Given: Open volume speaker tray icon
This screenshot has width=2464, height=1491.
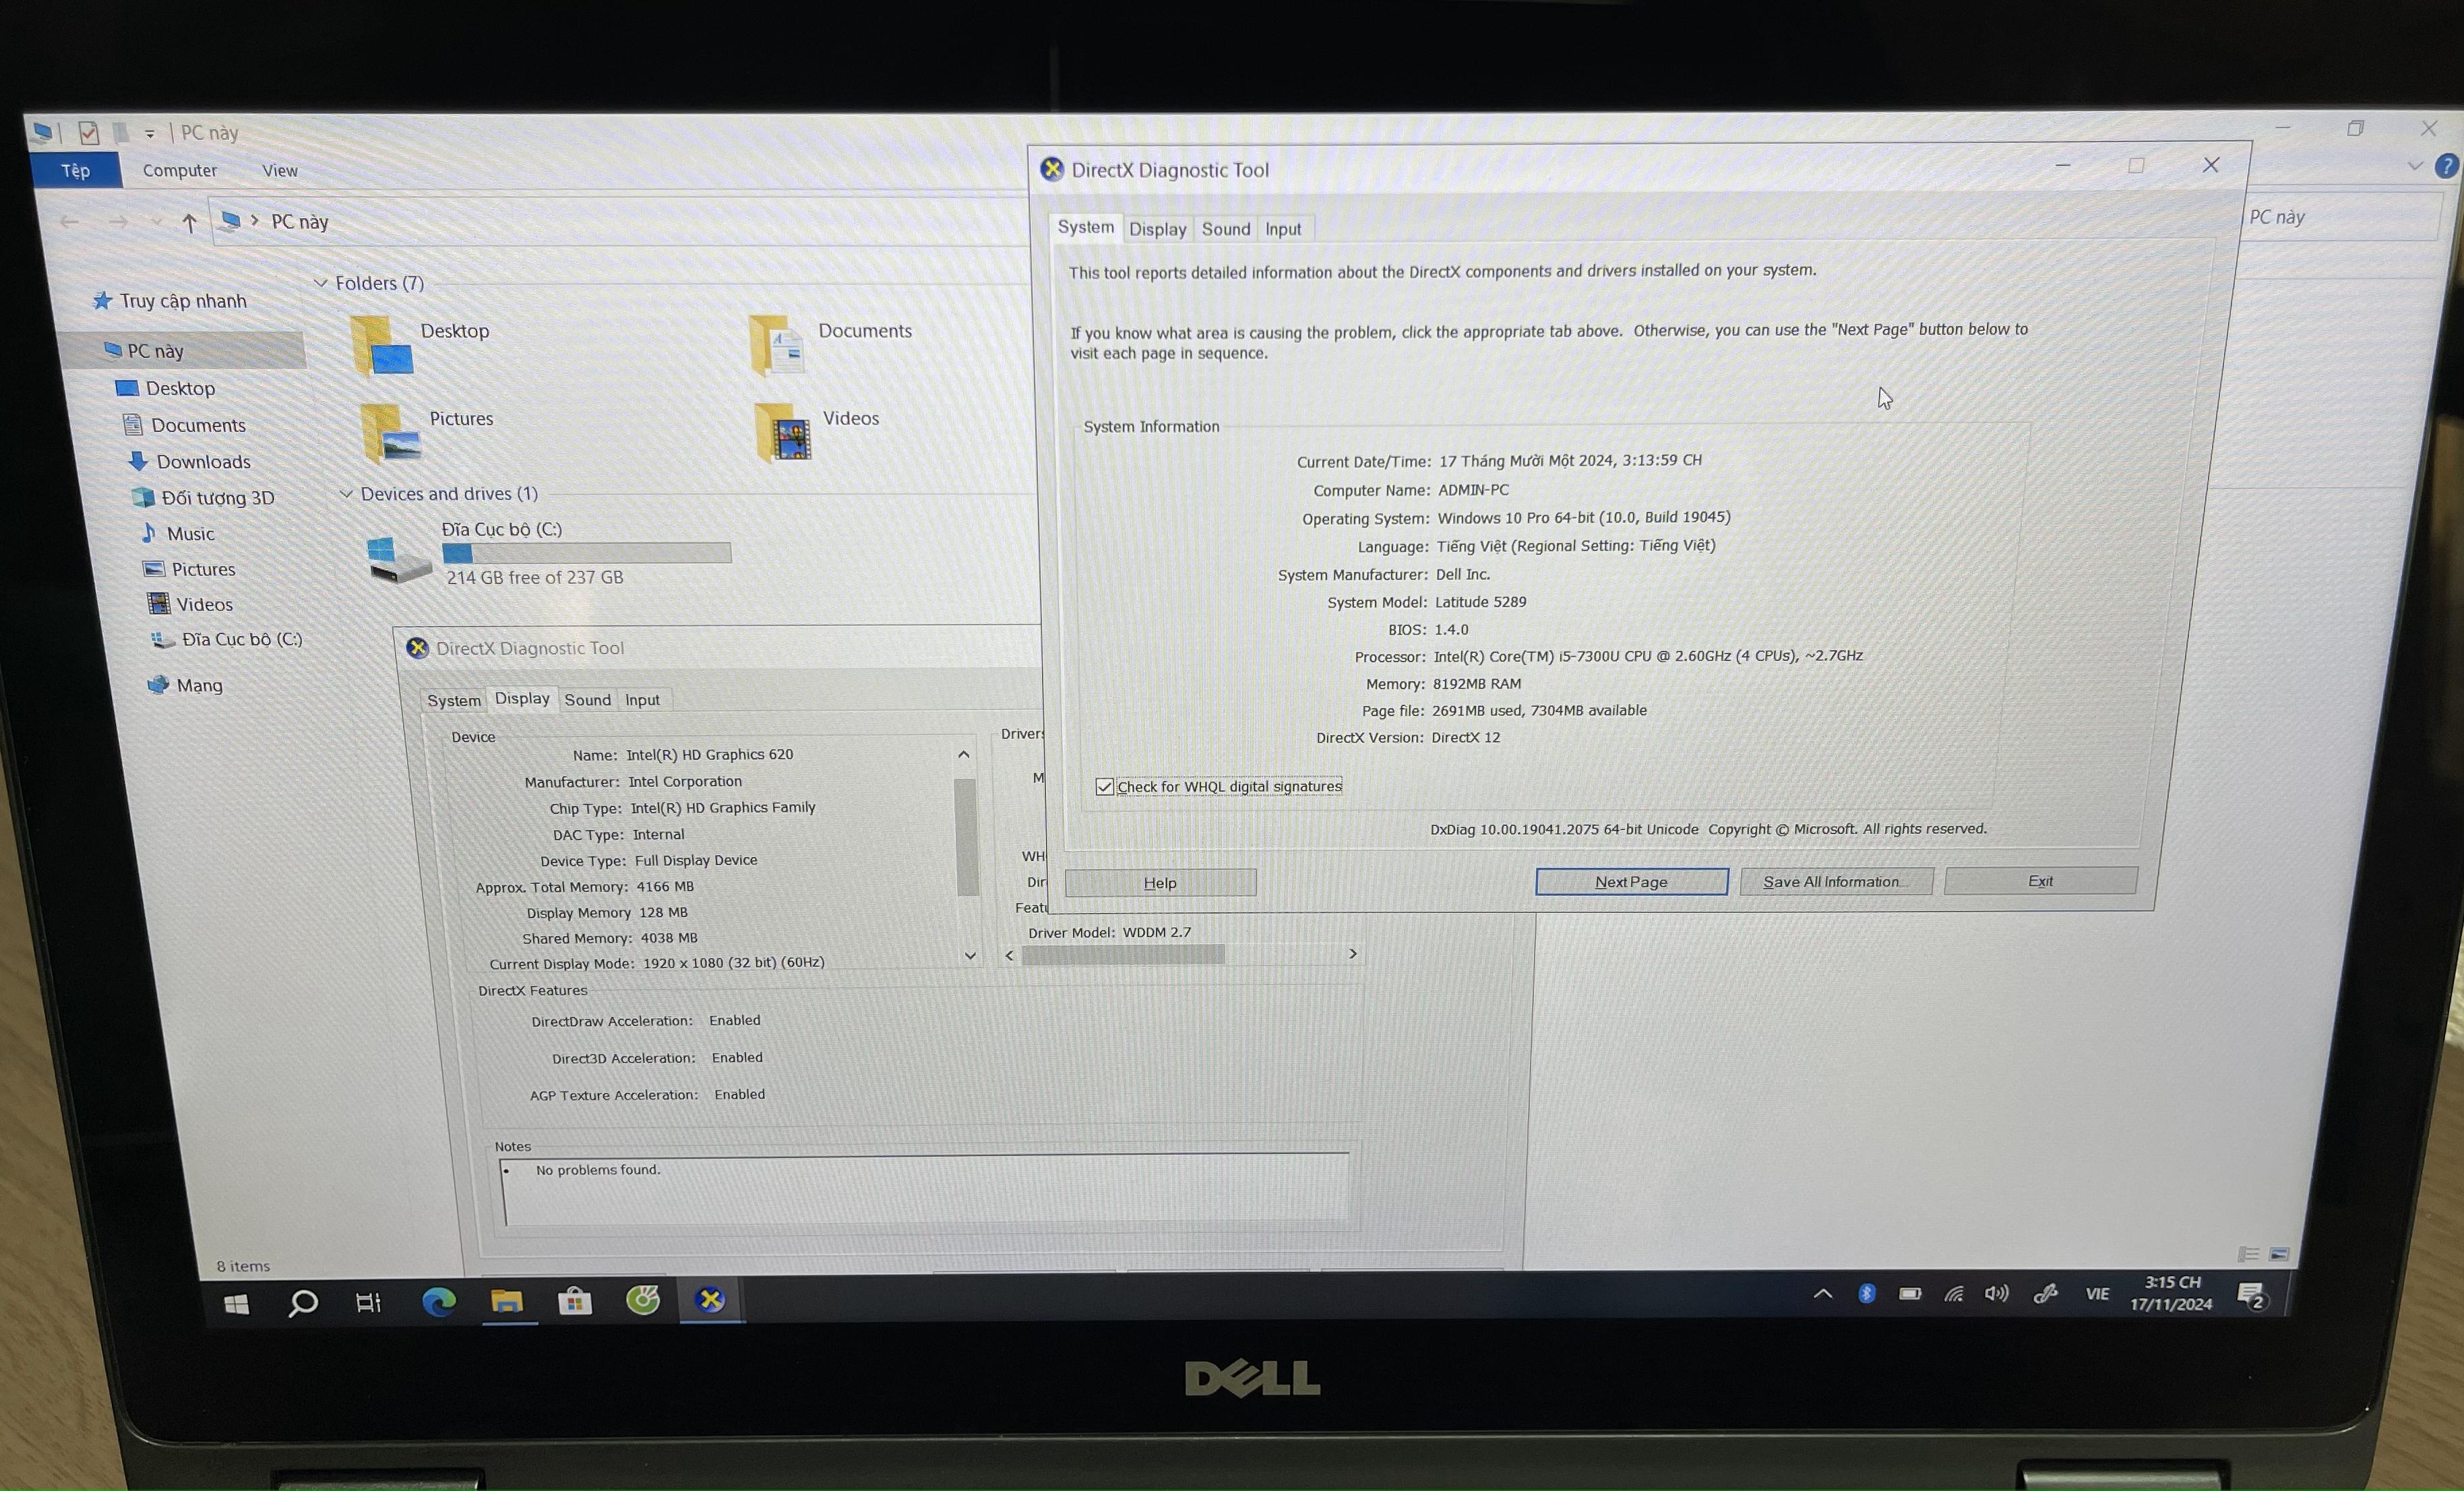Looking at the screenshot, I should click(x=1997, y=1294).
